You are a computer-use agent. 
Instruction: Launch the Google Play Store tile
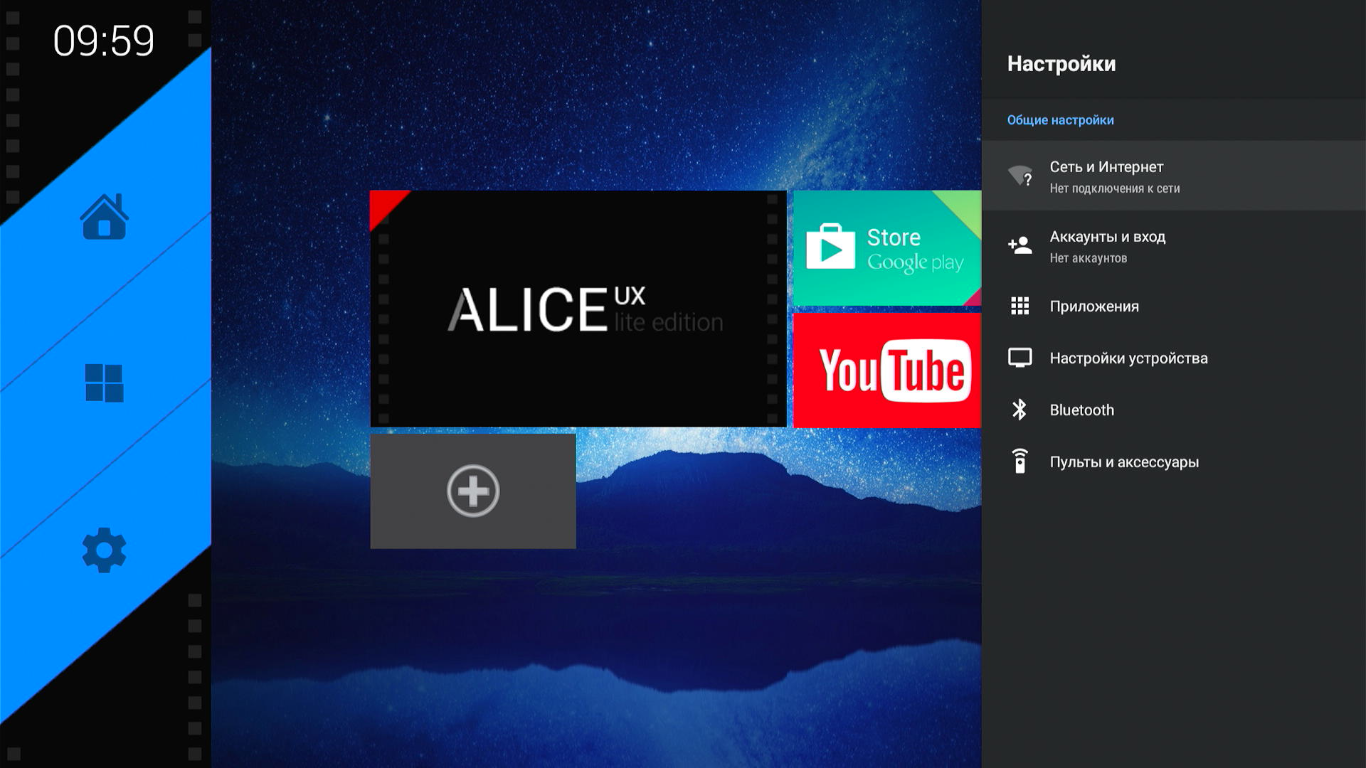887,248
